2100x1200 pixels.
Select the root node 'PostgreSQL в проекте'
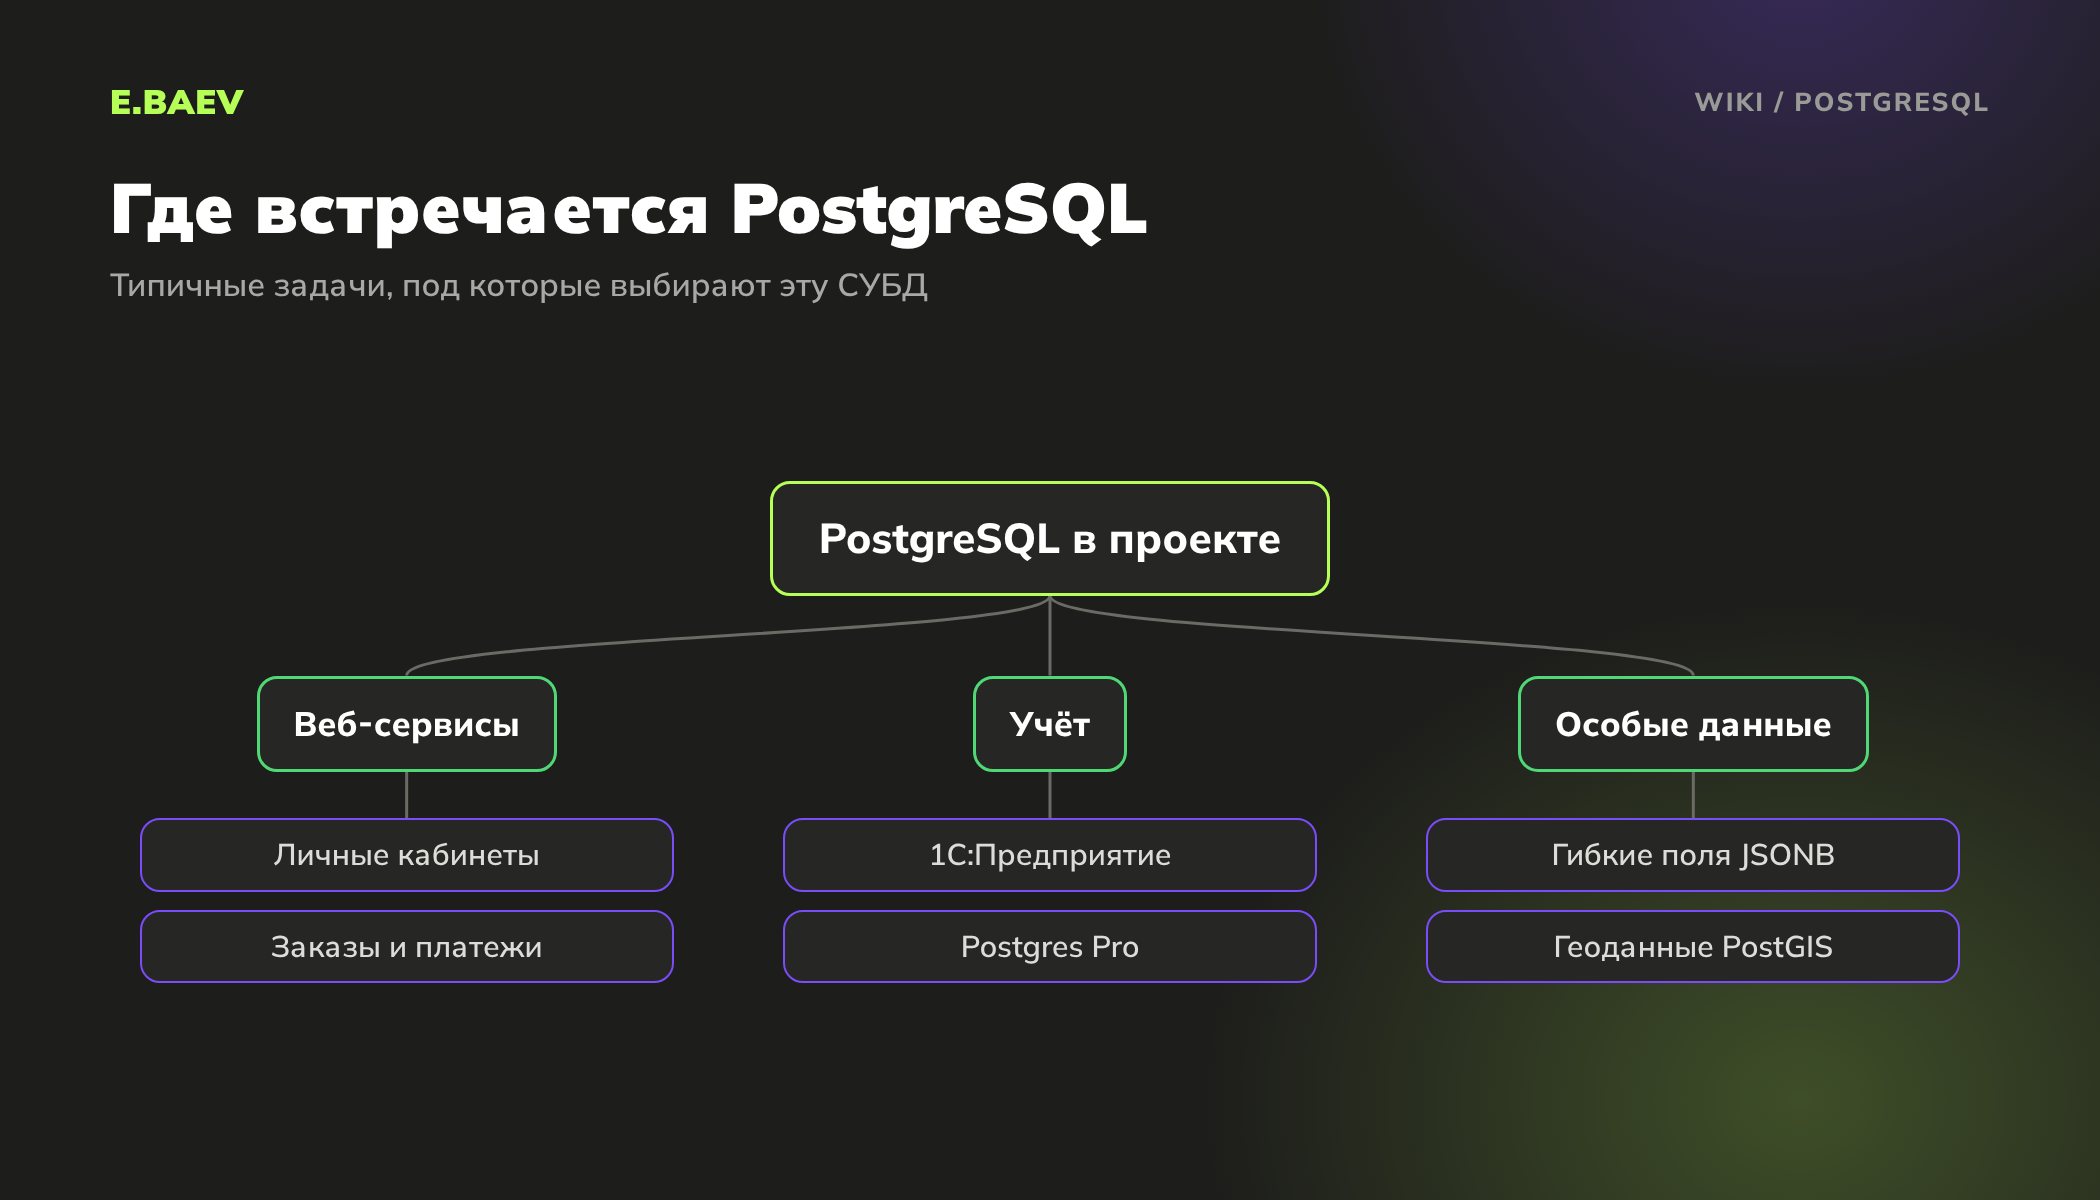[1050, 539]
